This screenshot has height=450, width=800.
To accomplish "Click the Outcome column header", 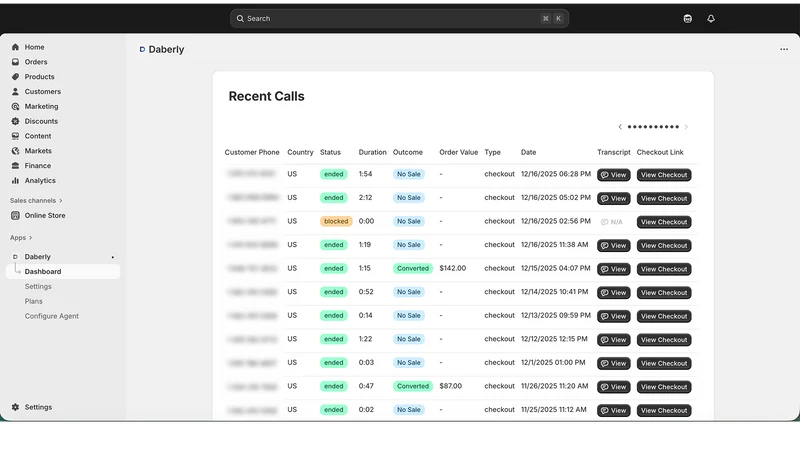I will (x=408, y=152).
